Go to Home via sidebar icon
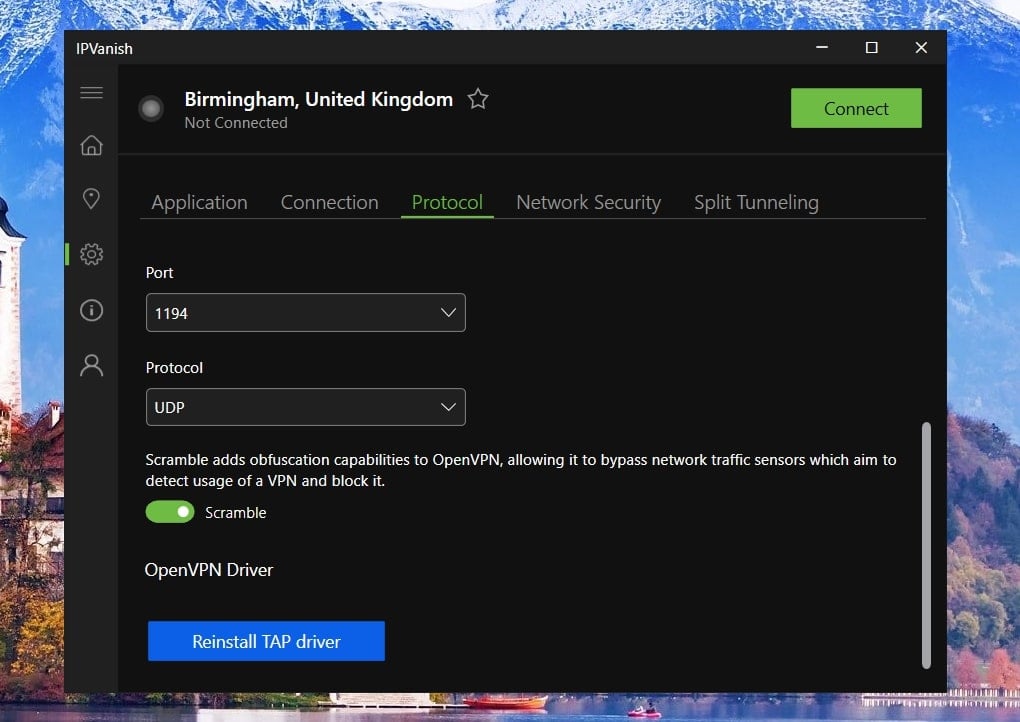 [91, 146]
